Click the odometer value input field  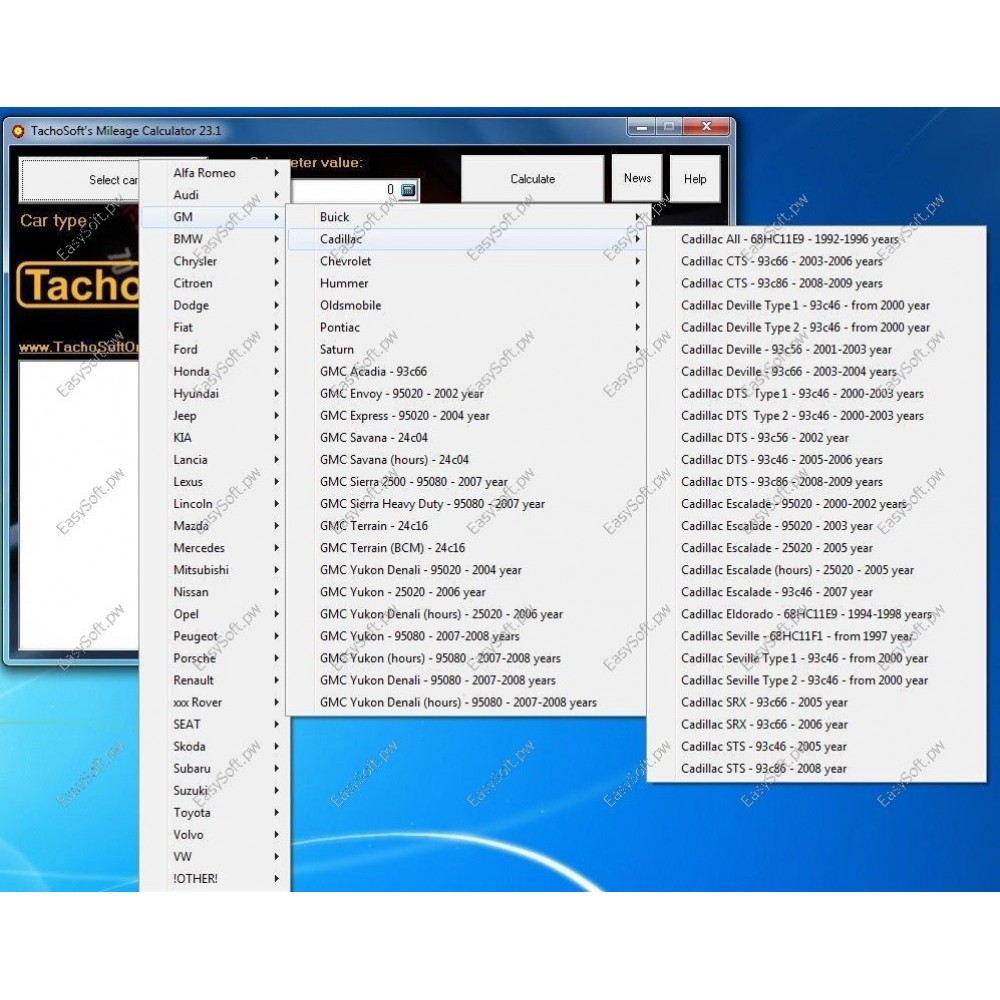pyautogui.click(x=345, y=190)
